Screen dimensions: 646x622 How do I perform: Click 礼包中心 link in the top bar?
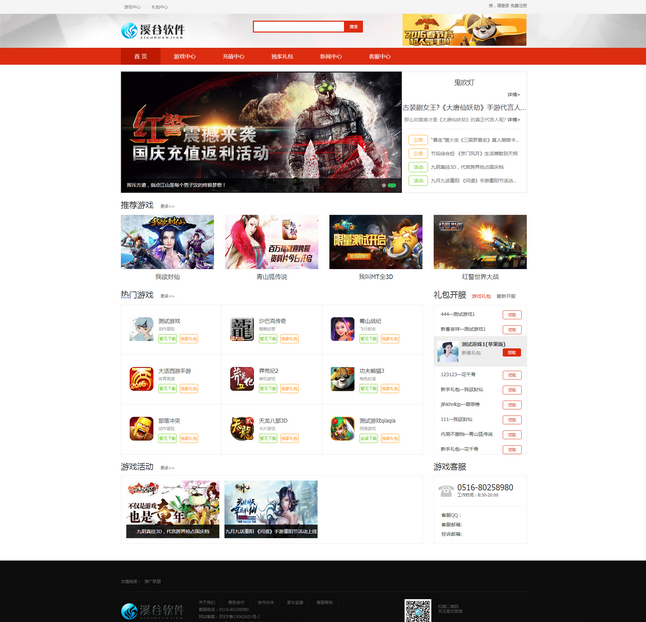(x=159, y=7)
